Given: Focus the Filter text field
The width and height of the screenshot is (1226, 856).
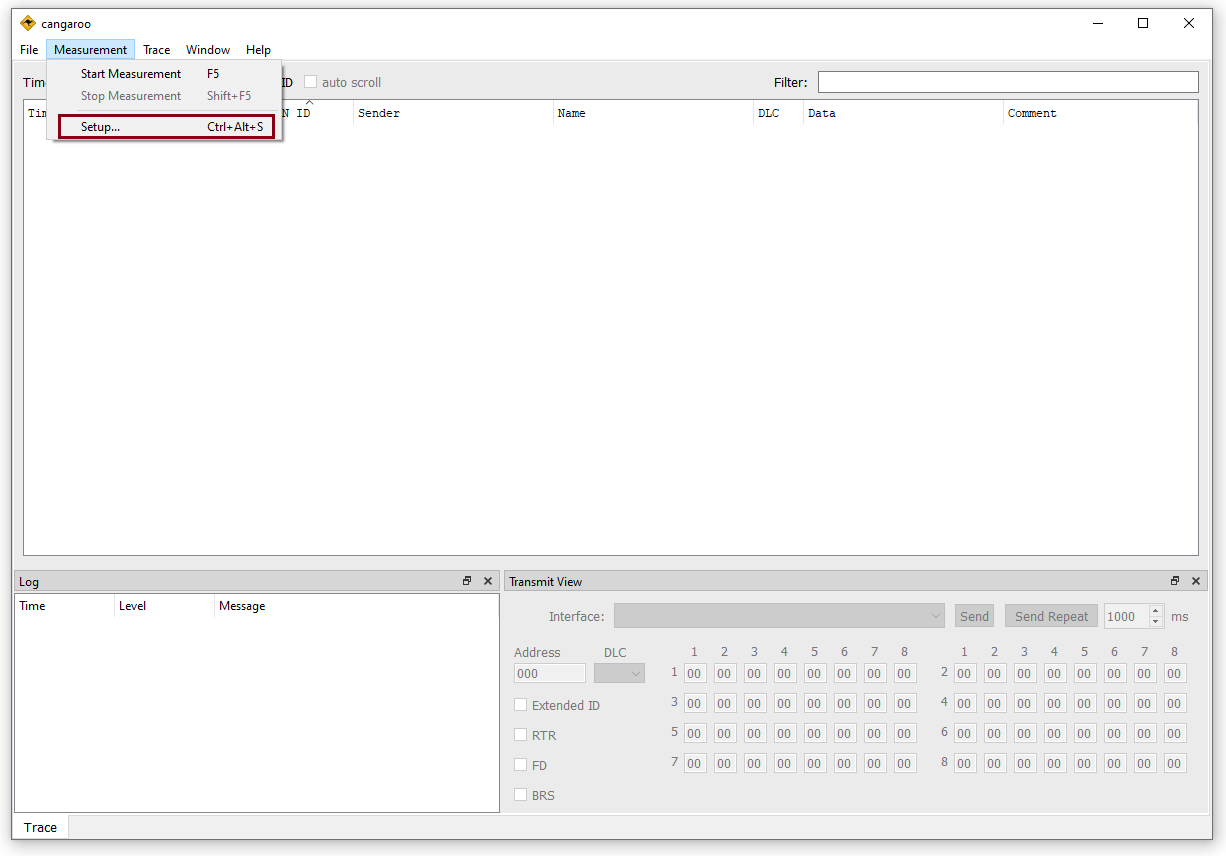Looking at the screenshot, I should [1008, 82].
